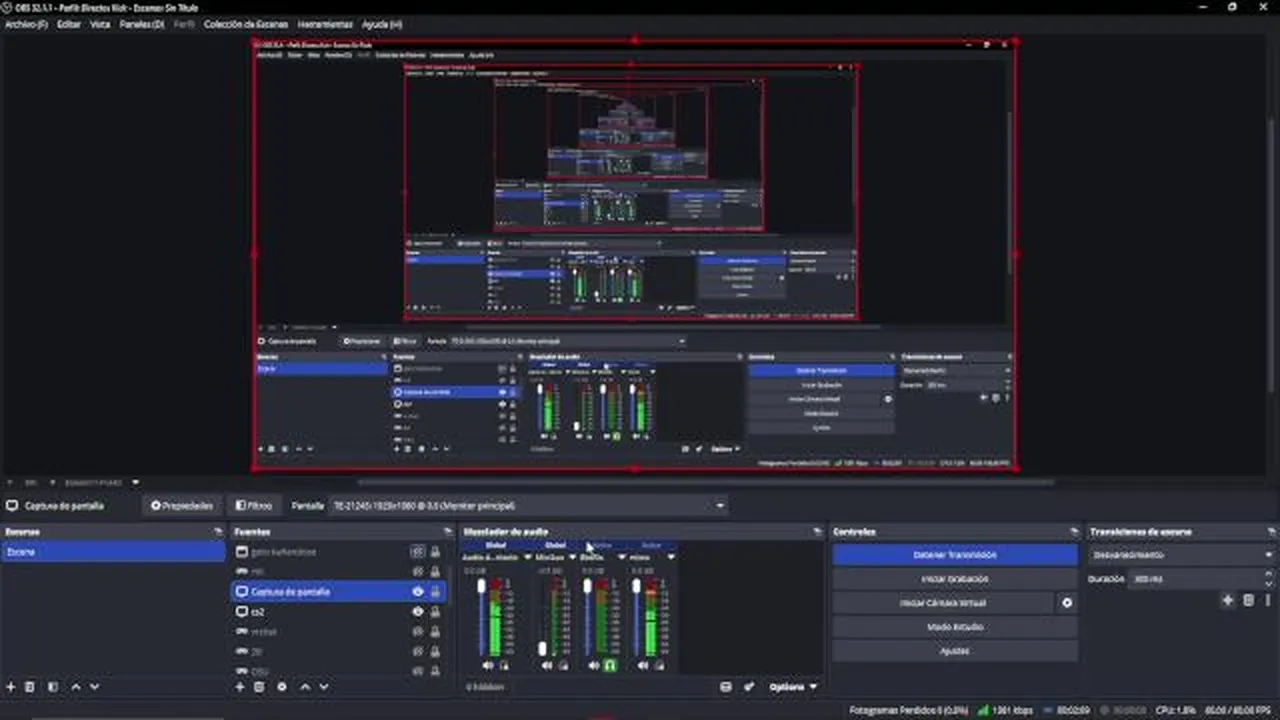Viewport: 1280px width, 720px height.
Task: Hide the Captura de pantalla source
Action: (418, 592)
